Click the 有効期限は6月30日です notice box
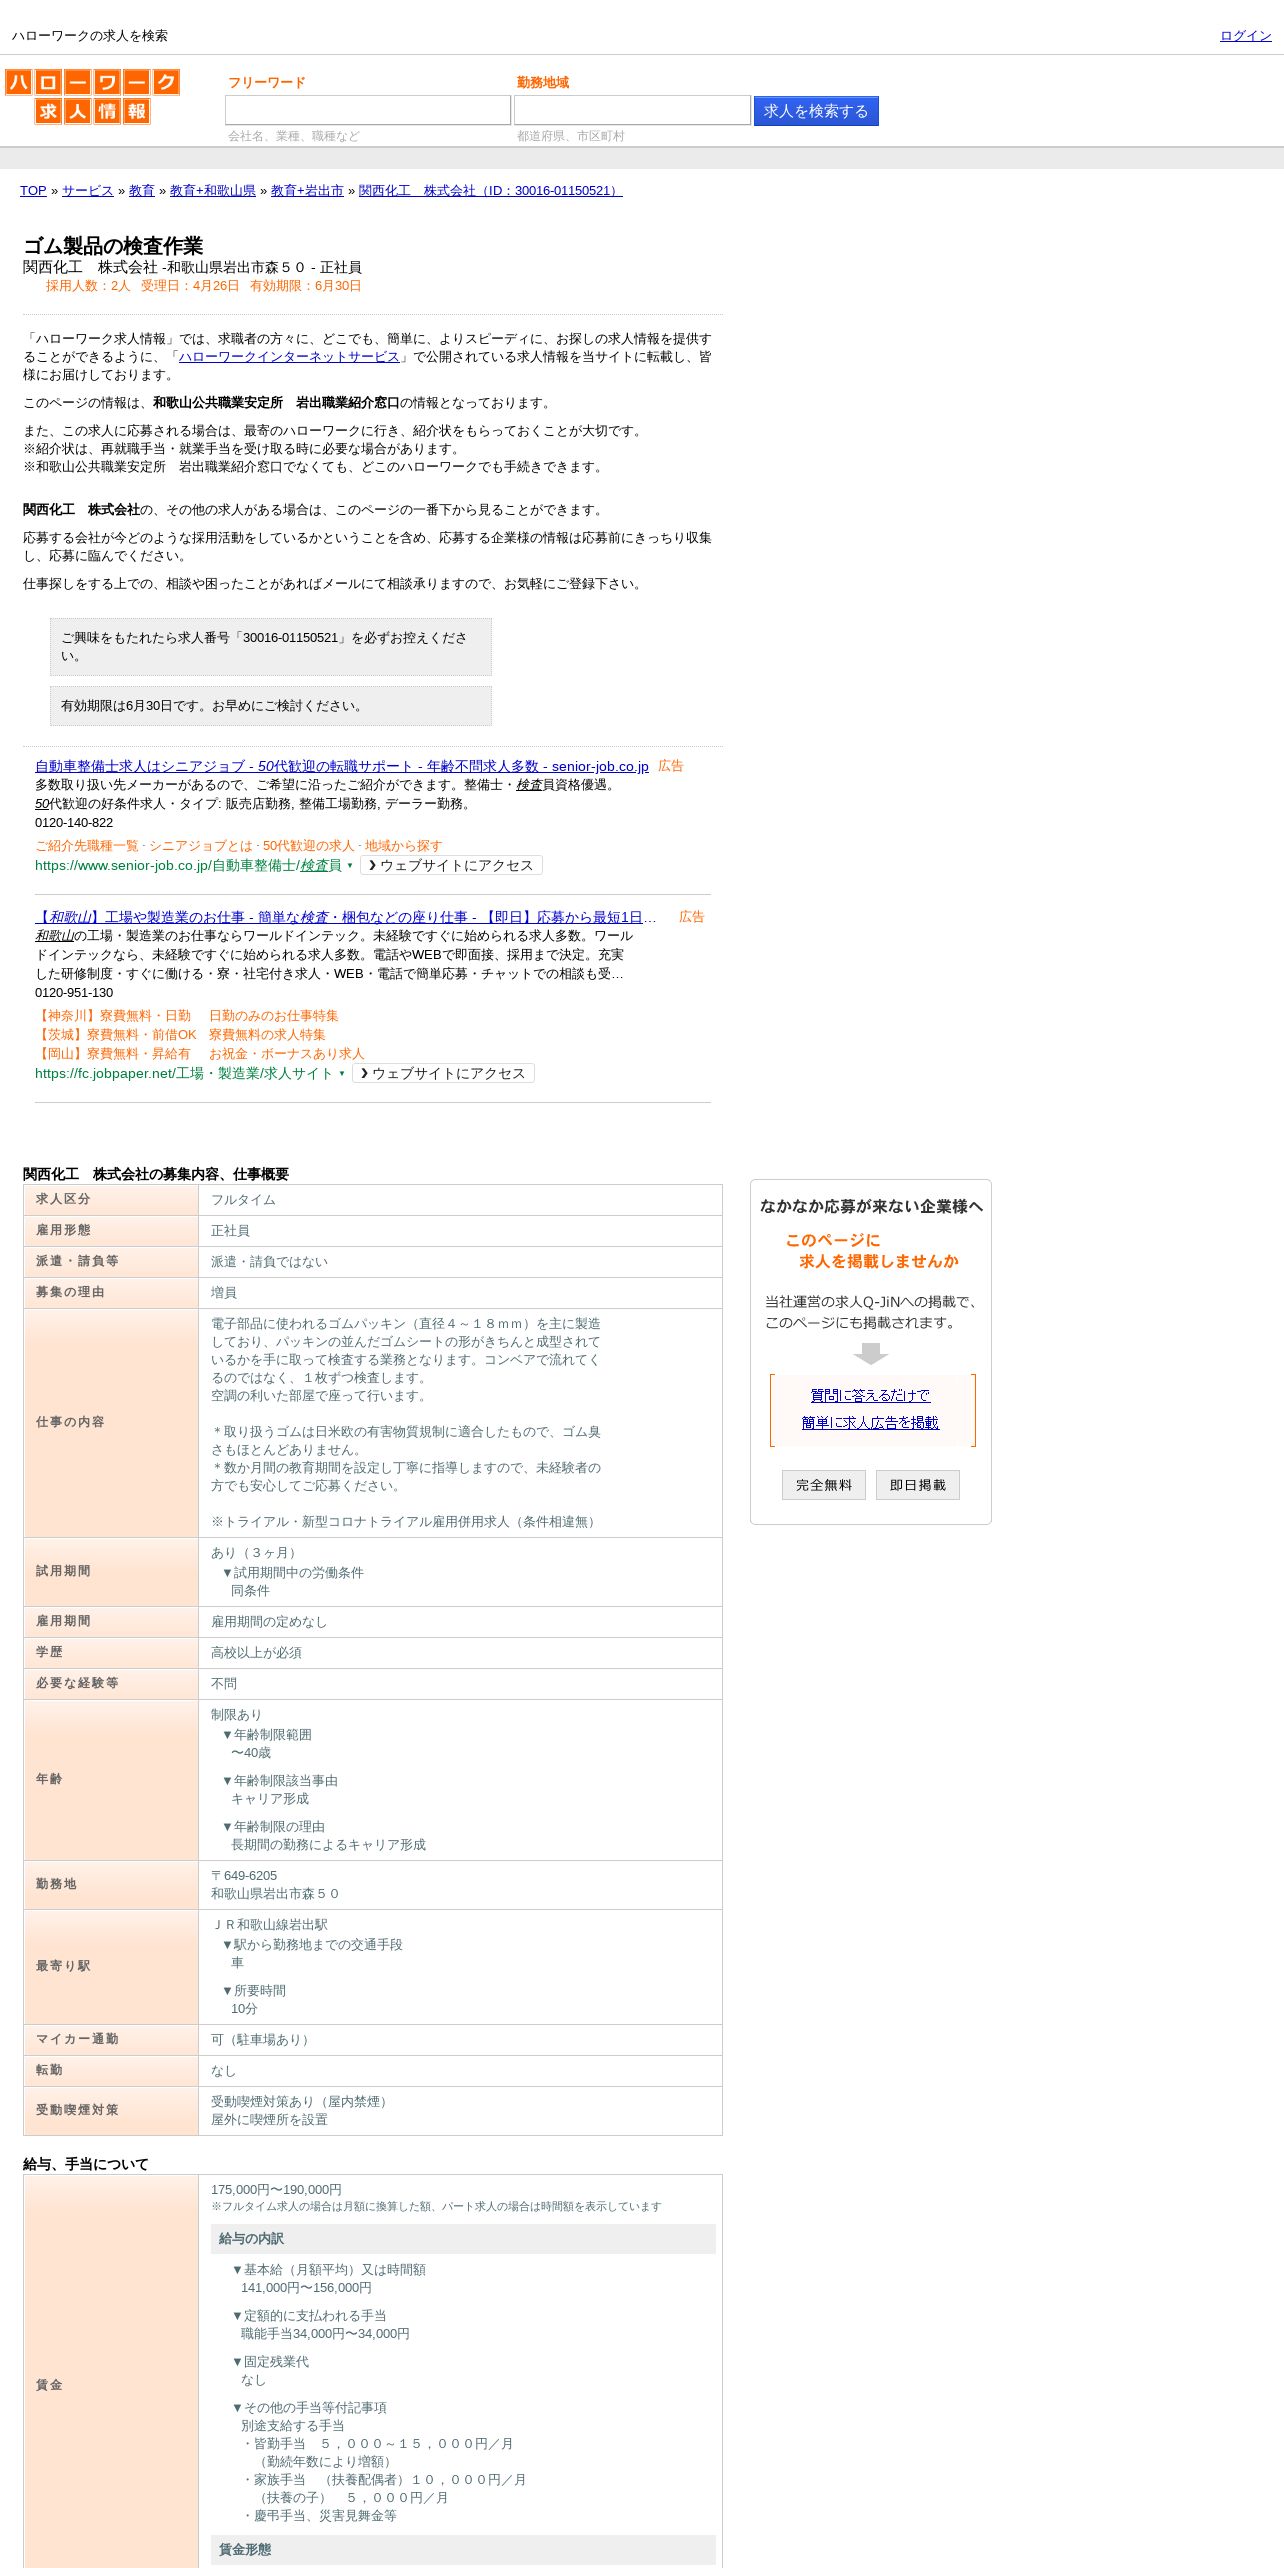This screenshot has width=1284, height=2568. [x=271, y=706]
